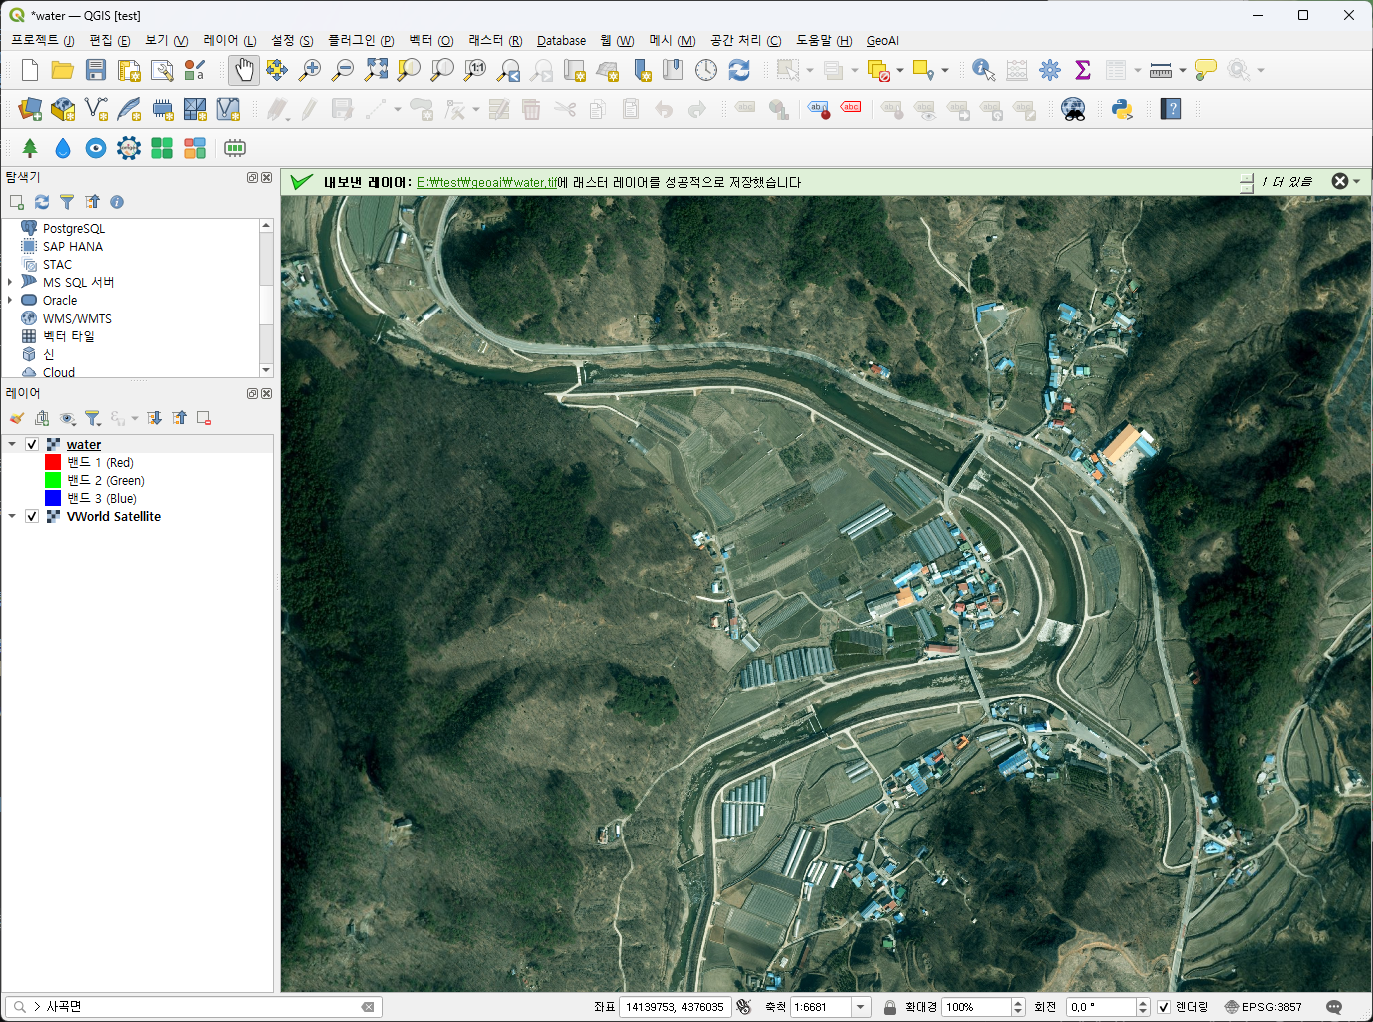Toggle VWorld Satellite layer visibility
1373x1022 pixels.
tap(32, 517)
